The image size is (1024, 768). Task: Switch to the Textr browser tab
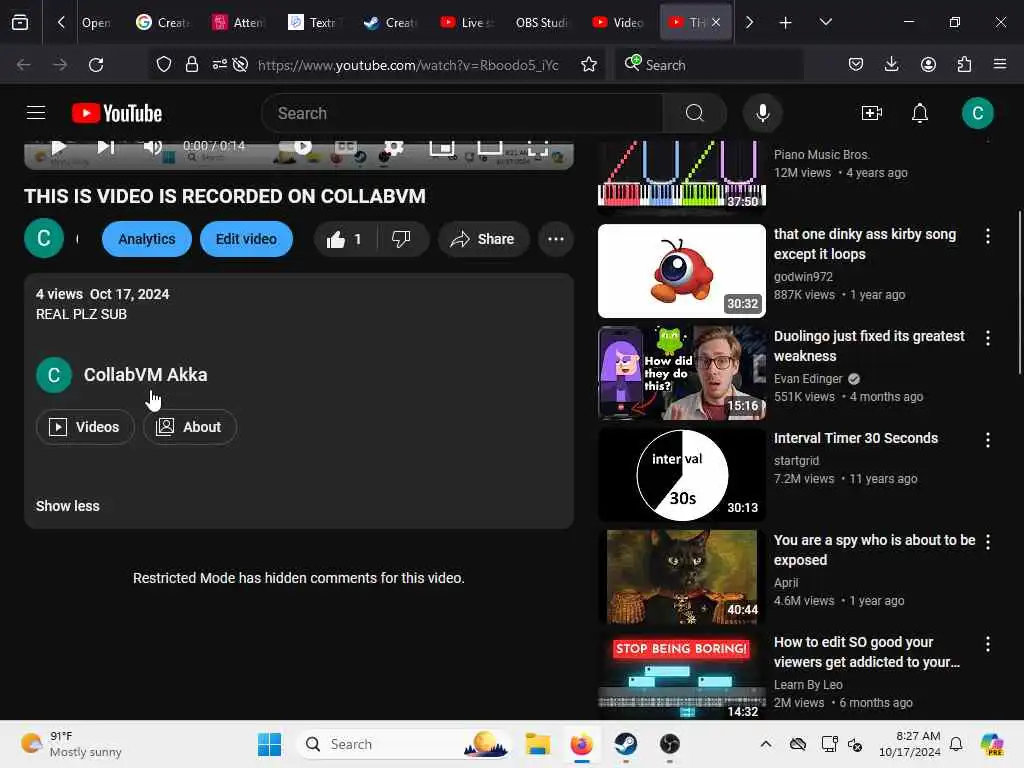click(313, 22)
